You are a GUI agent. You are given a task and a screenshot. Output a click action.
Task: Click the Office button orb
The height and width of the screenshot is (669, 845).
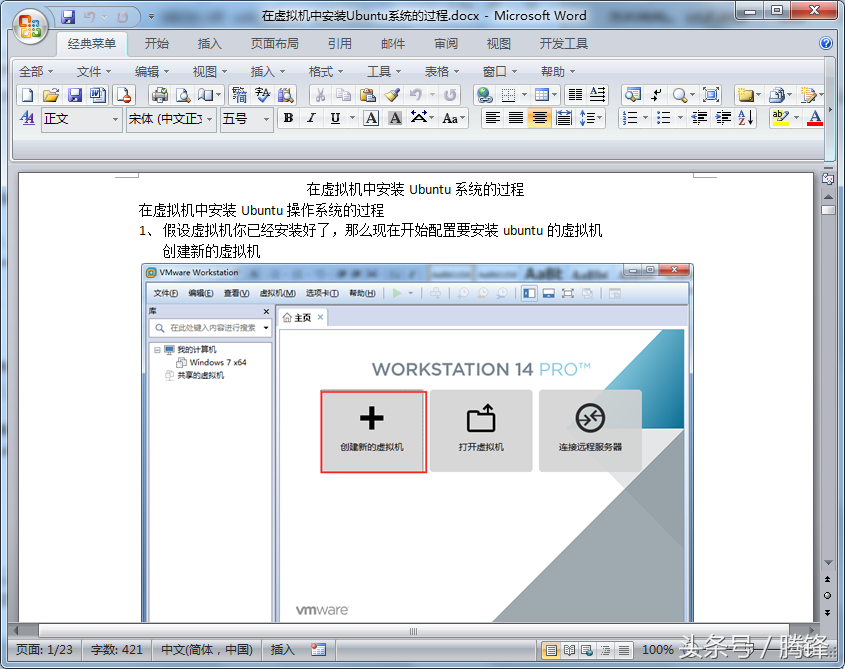tap(29, 25)
